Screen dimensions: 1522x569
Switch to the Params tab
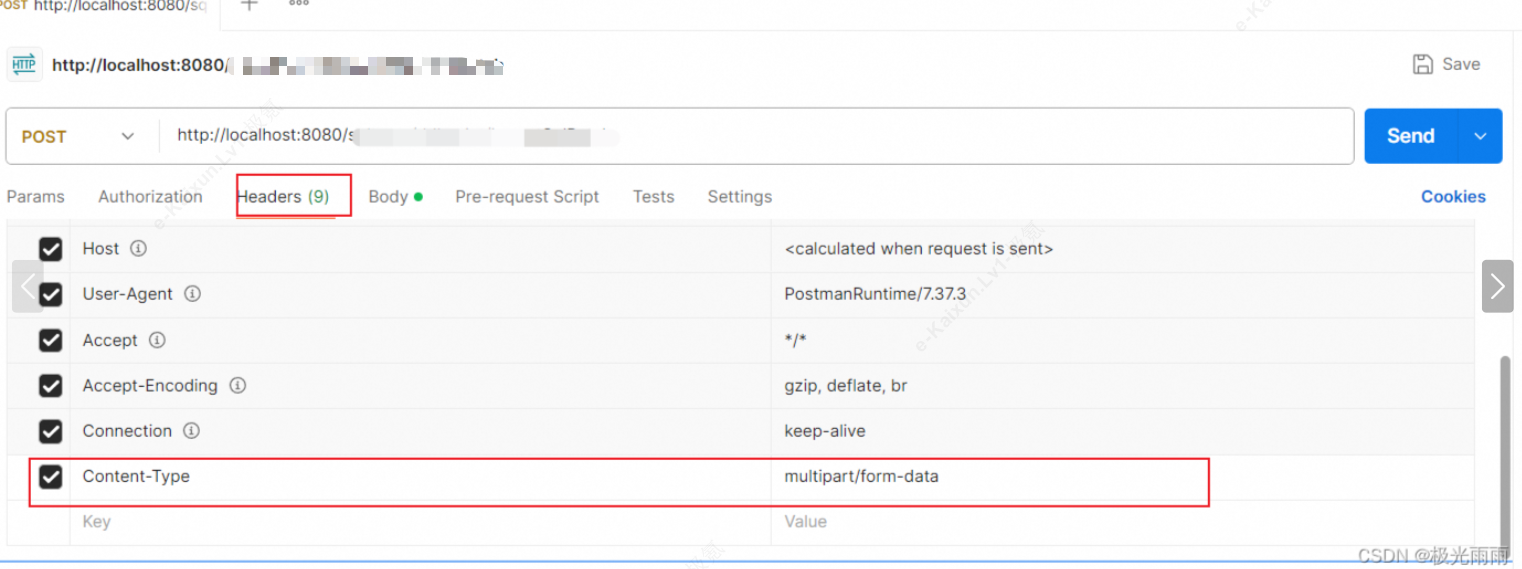point(35,197)
